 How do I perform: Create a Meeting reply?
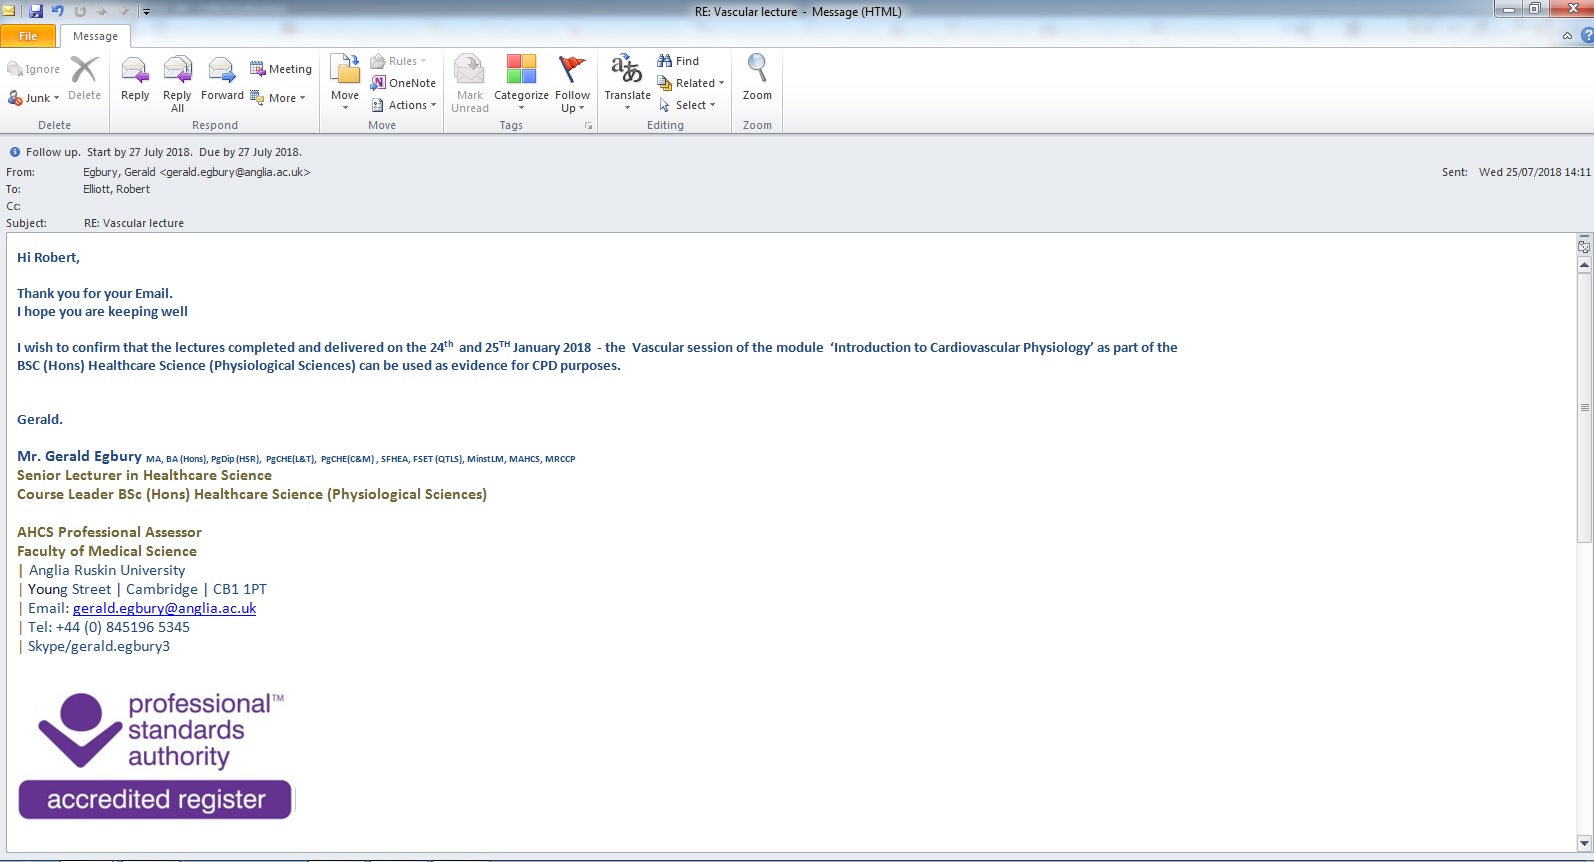[x=281, y=69]
